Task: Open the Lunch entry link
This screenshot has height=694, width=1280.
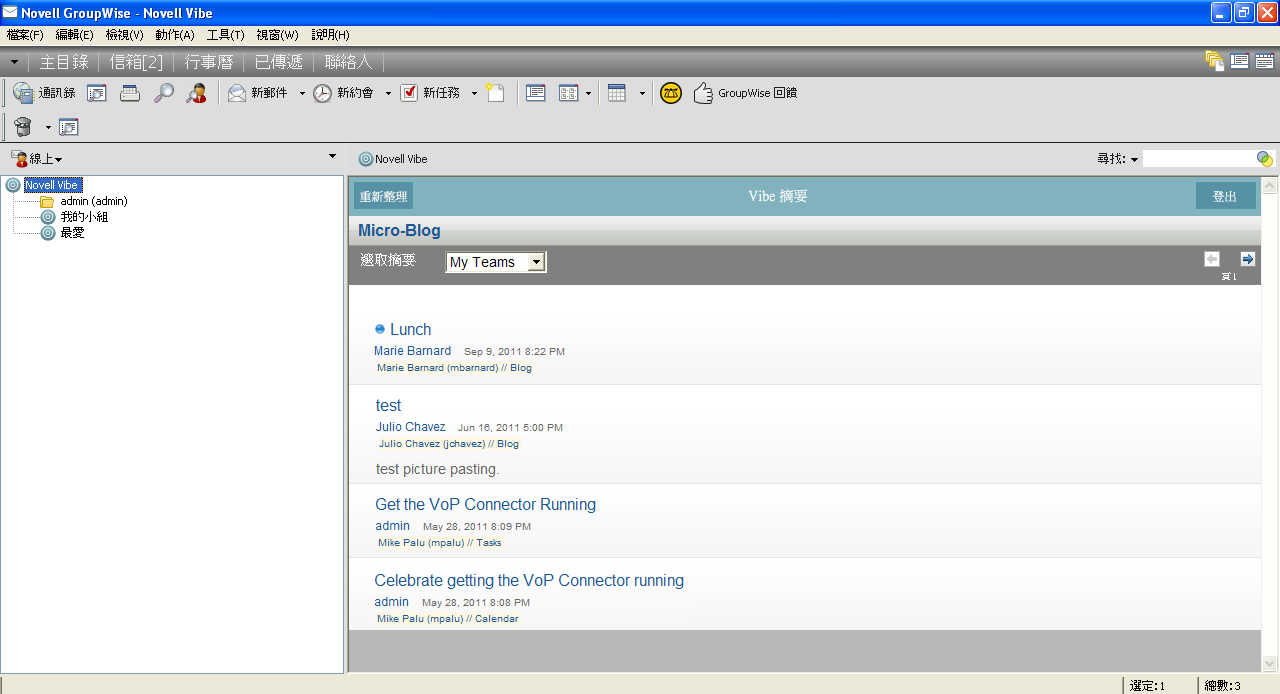Action: (410, 329)
